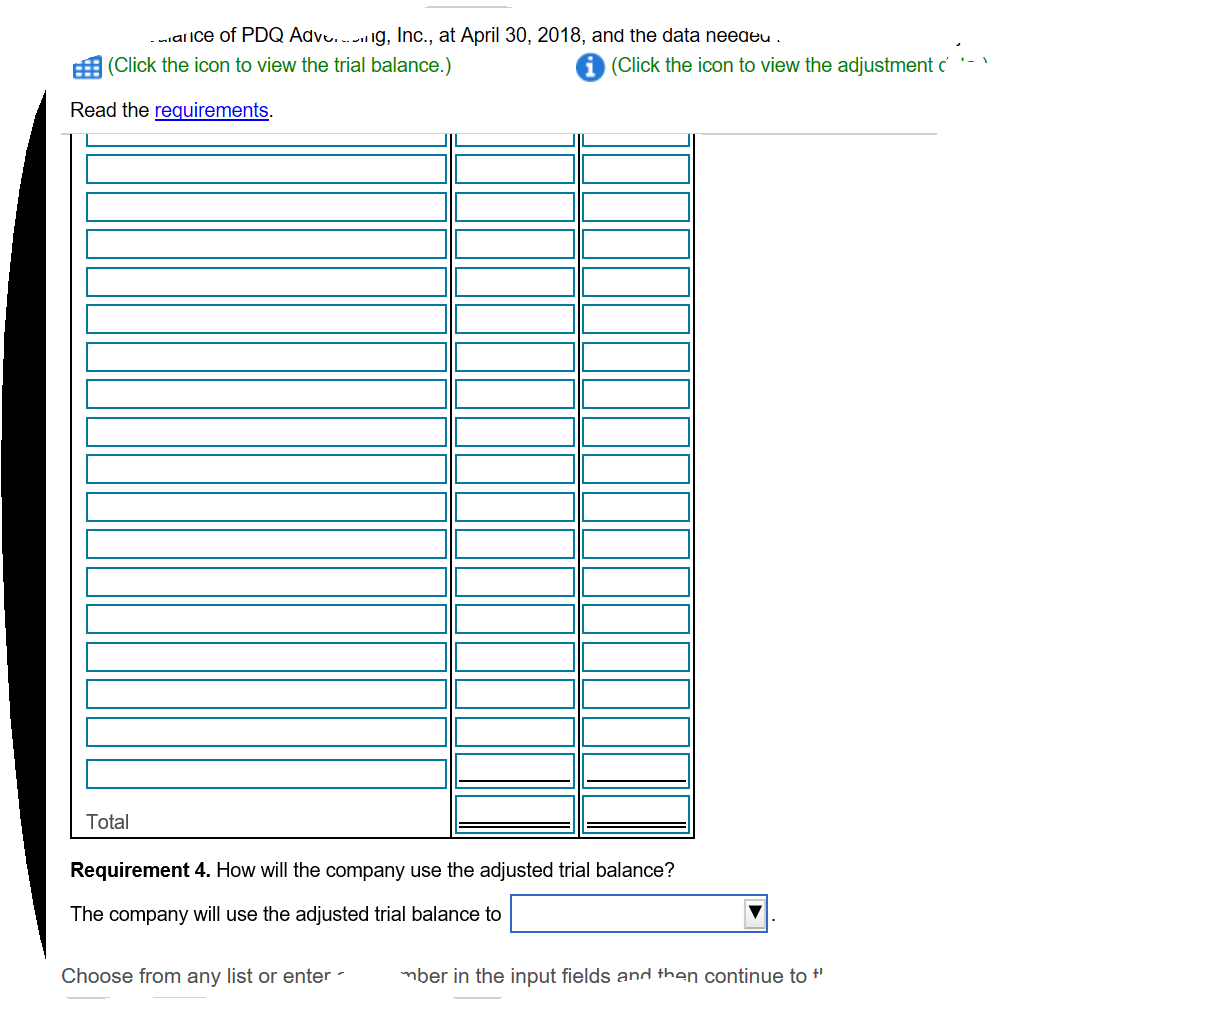Click the debit total input field beside Total
This screenshot has width=1219, height=1009.
513,810
